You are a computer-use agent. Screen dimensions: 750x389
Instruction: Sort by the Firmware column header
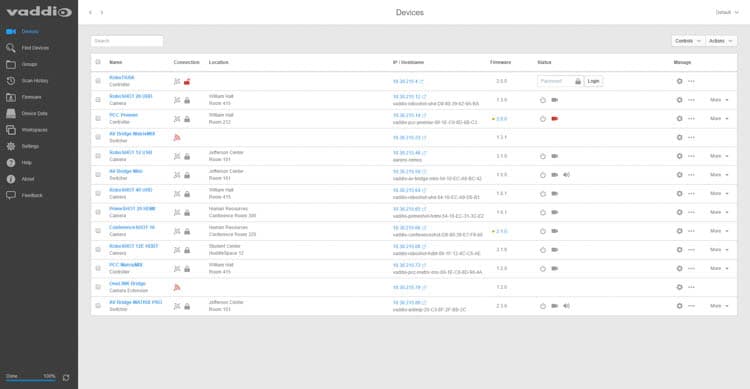coord(500,62)
